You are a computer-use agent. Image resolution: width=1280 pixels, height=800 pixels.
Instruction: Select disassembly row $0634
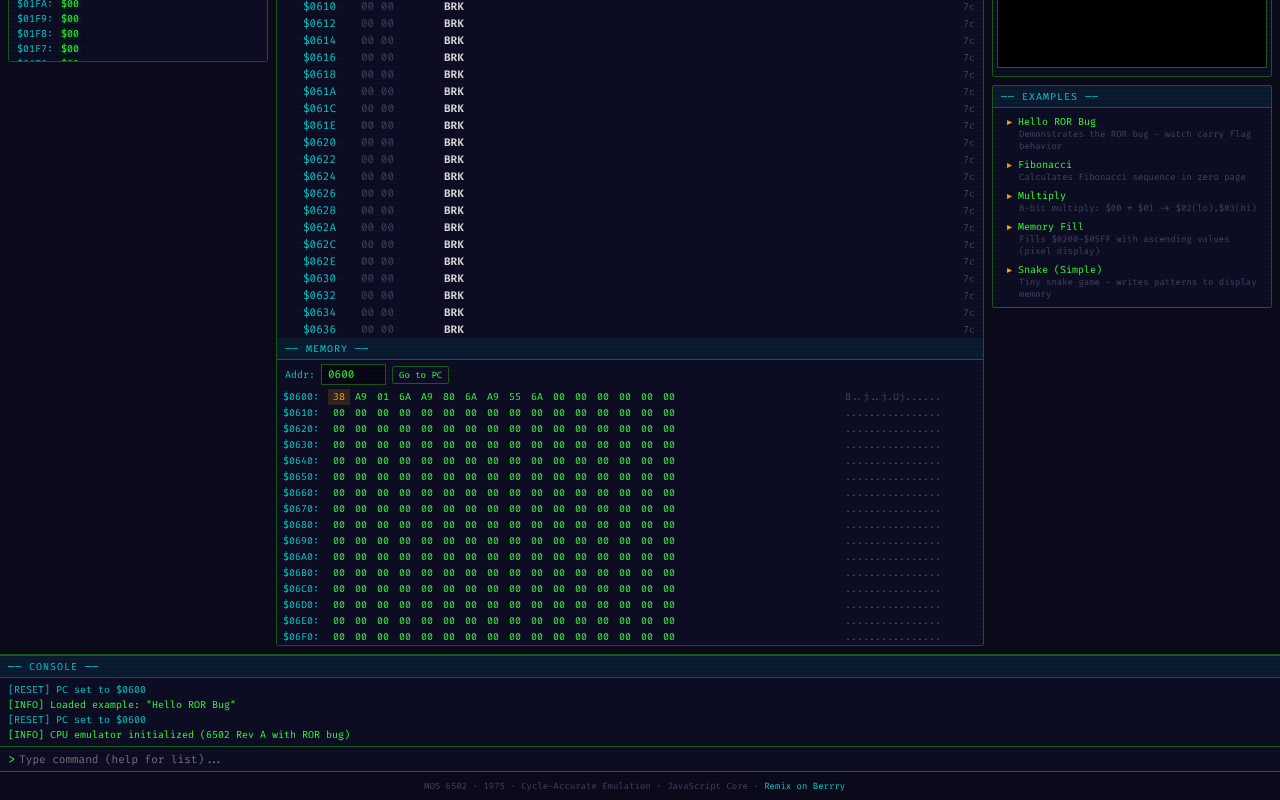(630, 312)
